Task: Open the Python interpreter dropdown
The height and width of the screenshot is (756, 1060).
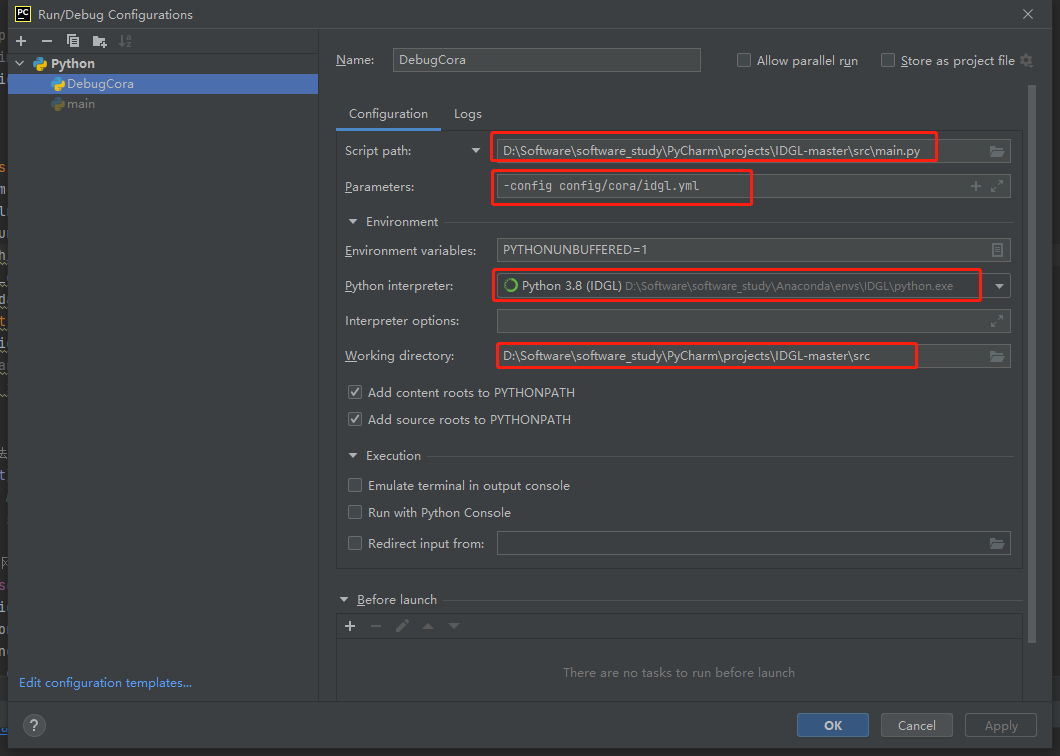Action: (998, 285)
